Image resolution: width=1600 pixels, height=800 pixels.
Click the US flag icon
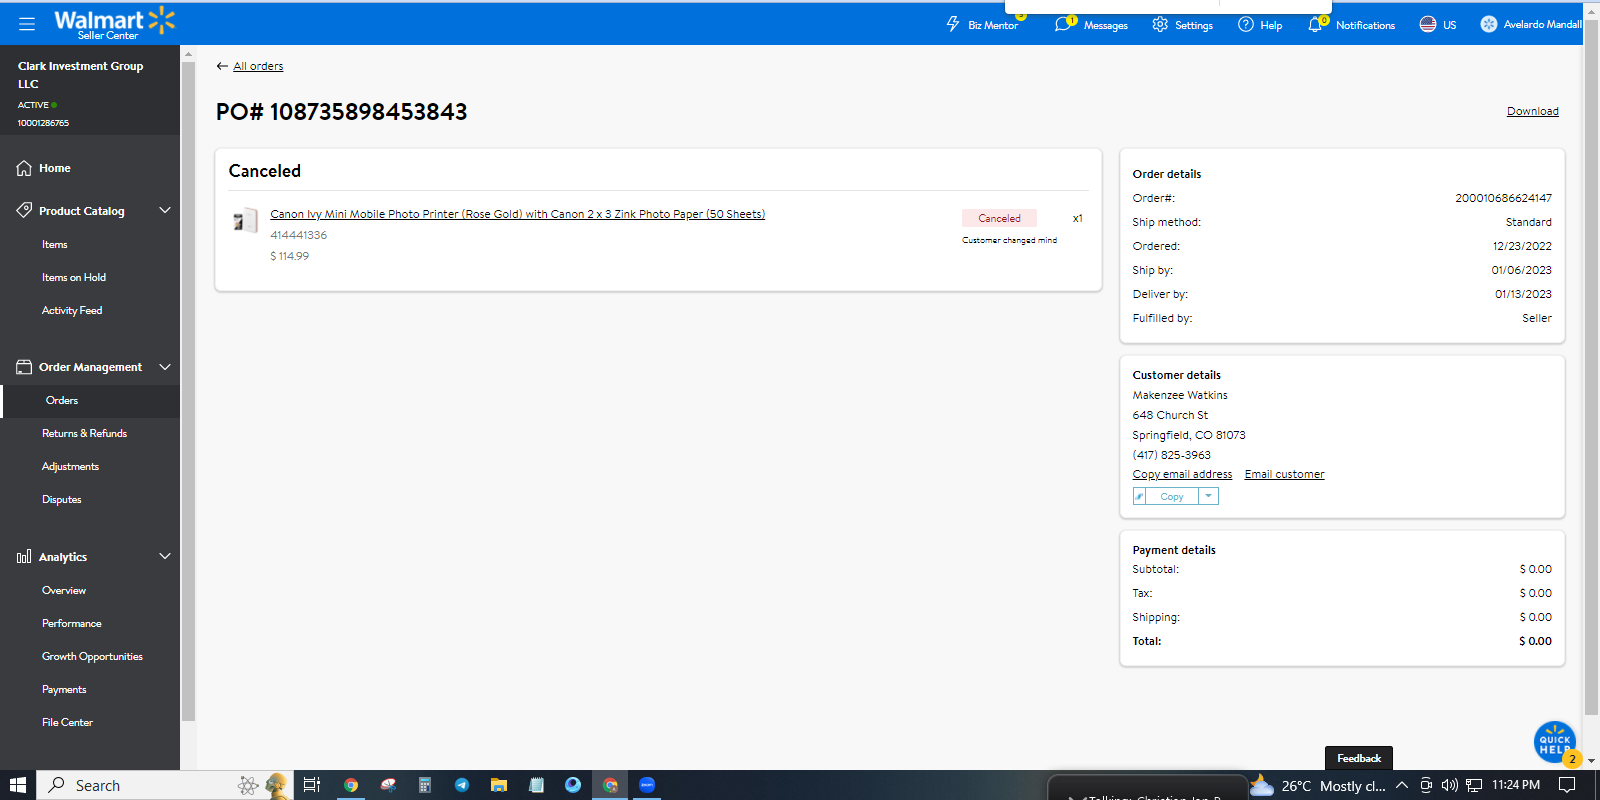pyautogui.click(x=1428, y=24)
